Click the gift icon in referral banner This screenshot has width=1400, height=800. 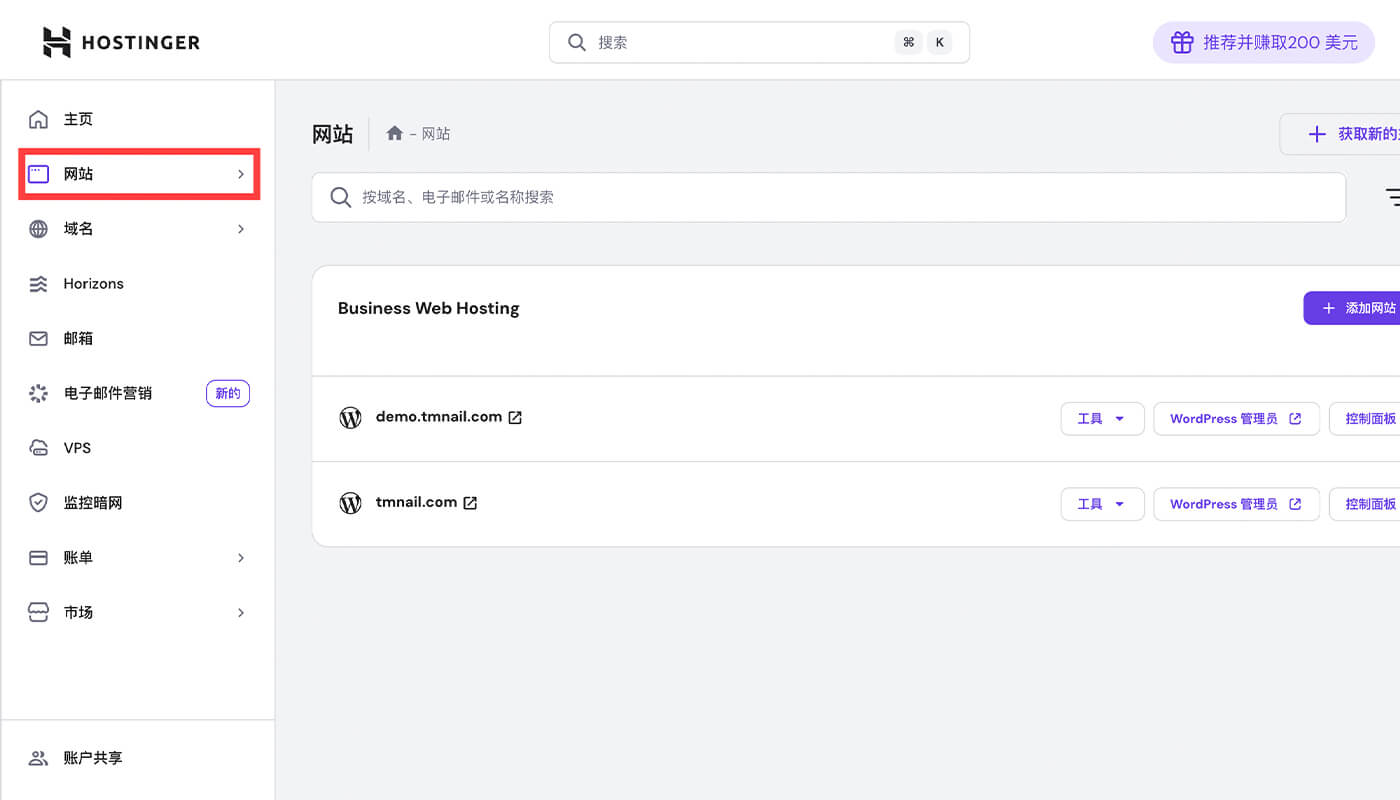coord(1182,42)
